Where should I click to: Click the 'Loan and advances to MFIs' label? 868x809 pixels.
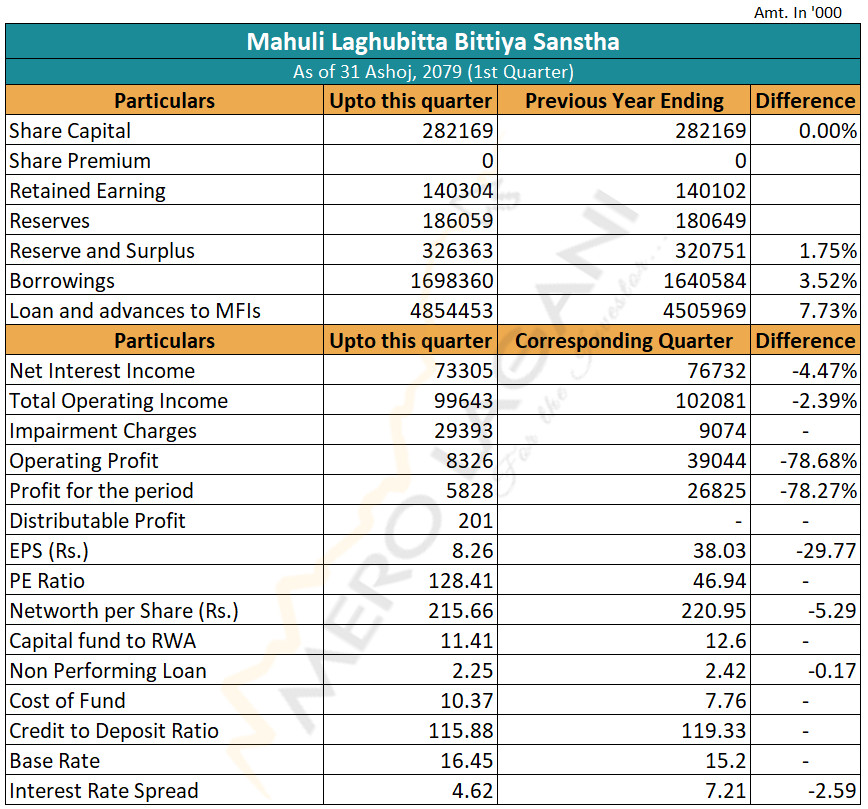[x=135, y=311]
